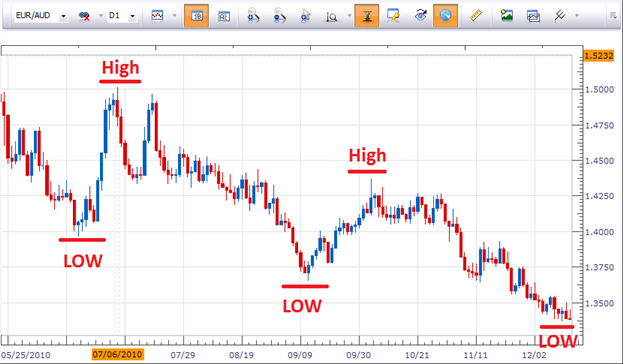Click the first zoom magnifier icon

253,15
